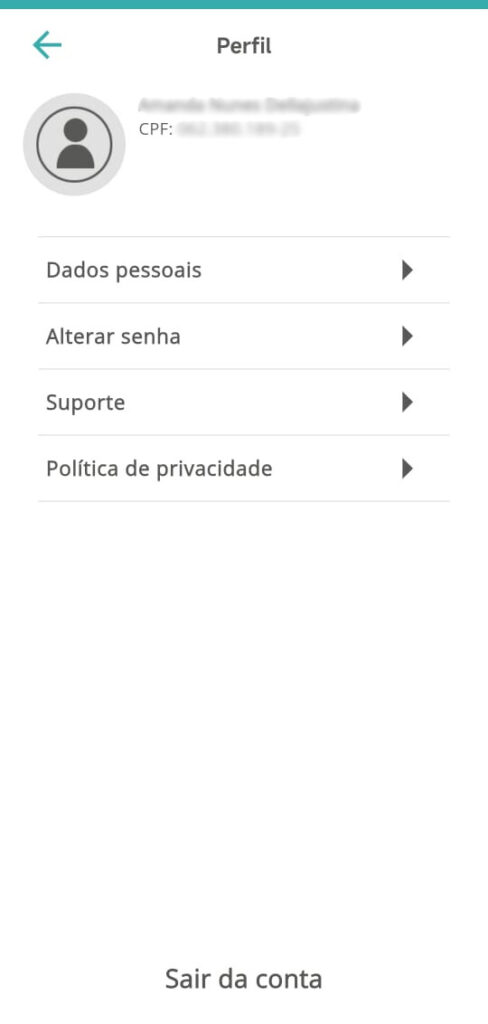Click the arrow icon beside Política de privacidade
Image resolution: width=488 pixels, height=1024 pixels.
(408, 468)
